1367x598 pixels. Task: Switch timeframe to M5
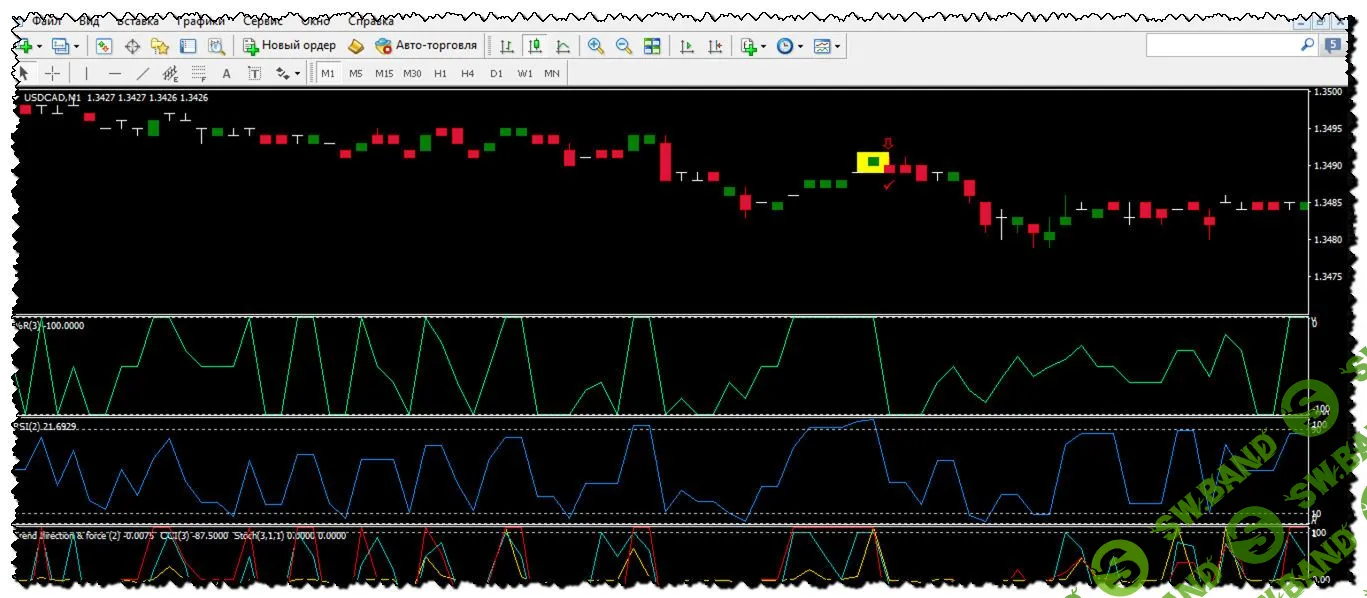[x=354, y=72]
